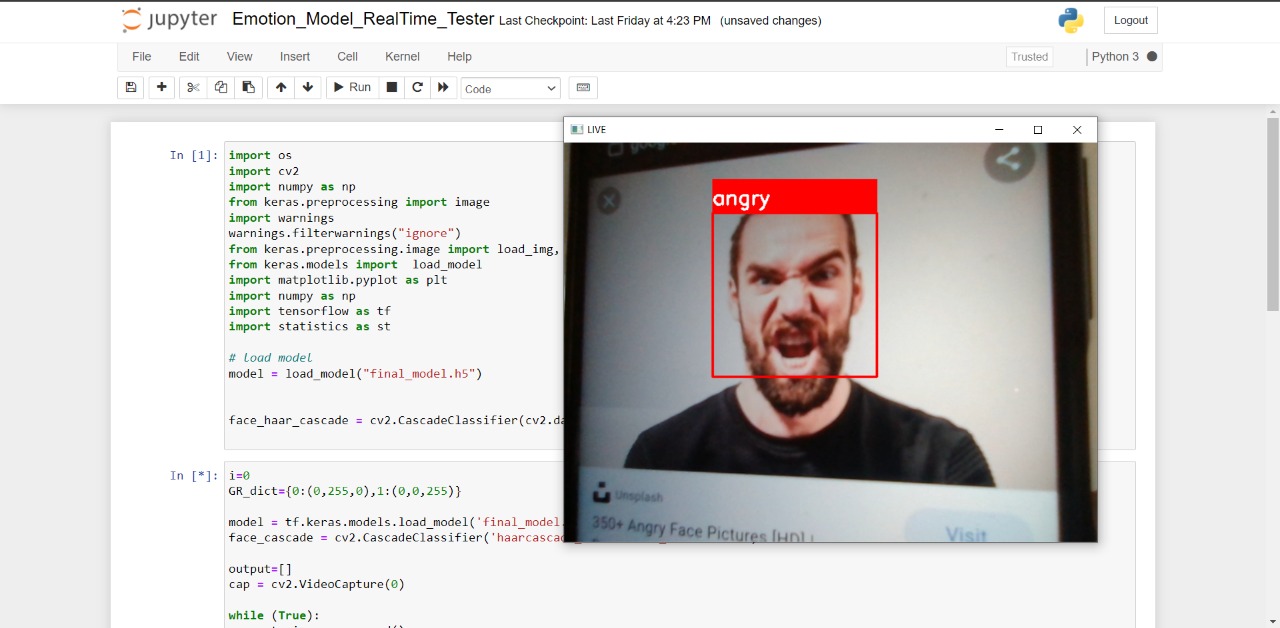Viewport: 1280px width, 628px height.
Task: Open the View menu
Action: (x=240, y=57)
